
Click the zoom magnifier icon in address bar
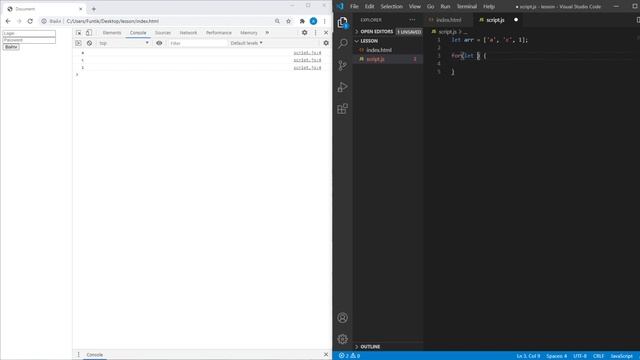click(x=277, y=21)
